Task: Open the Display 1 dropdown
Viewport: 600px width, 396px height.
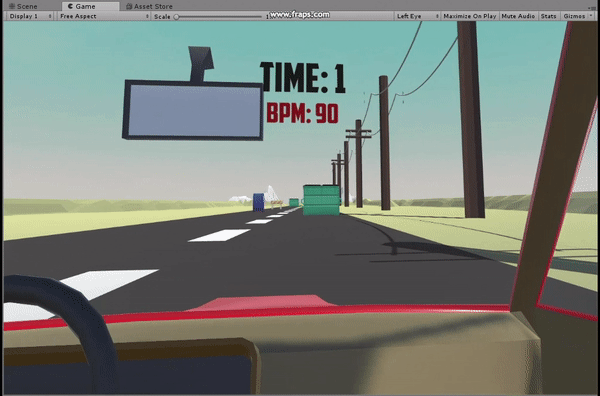Action: pos(30,16)
